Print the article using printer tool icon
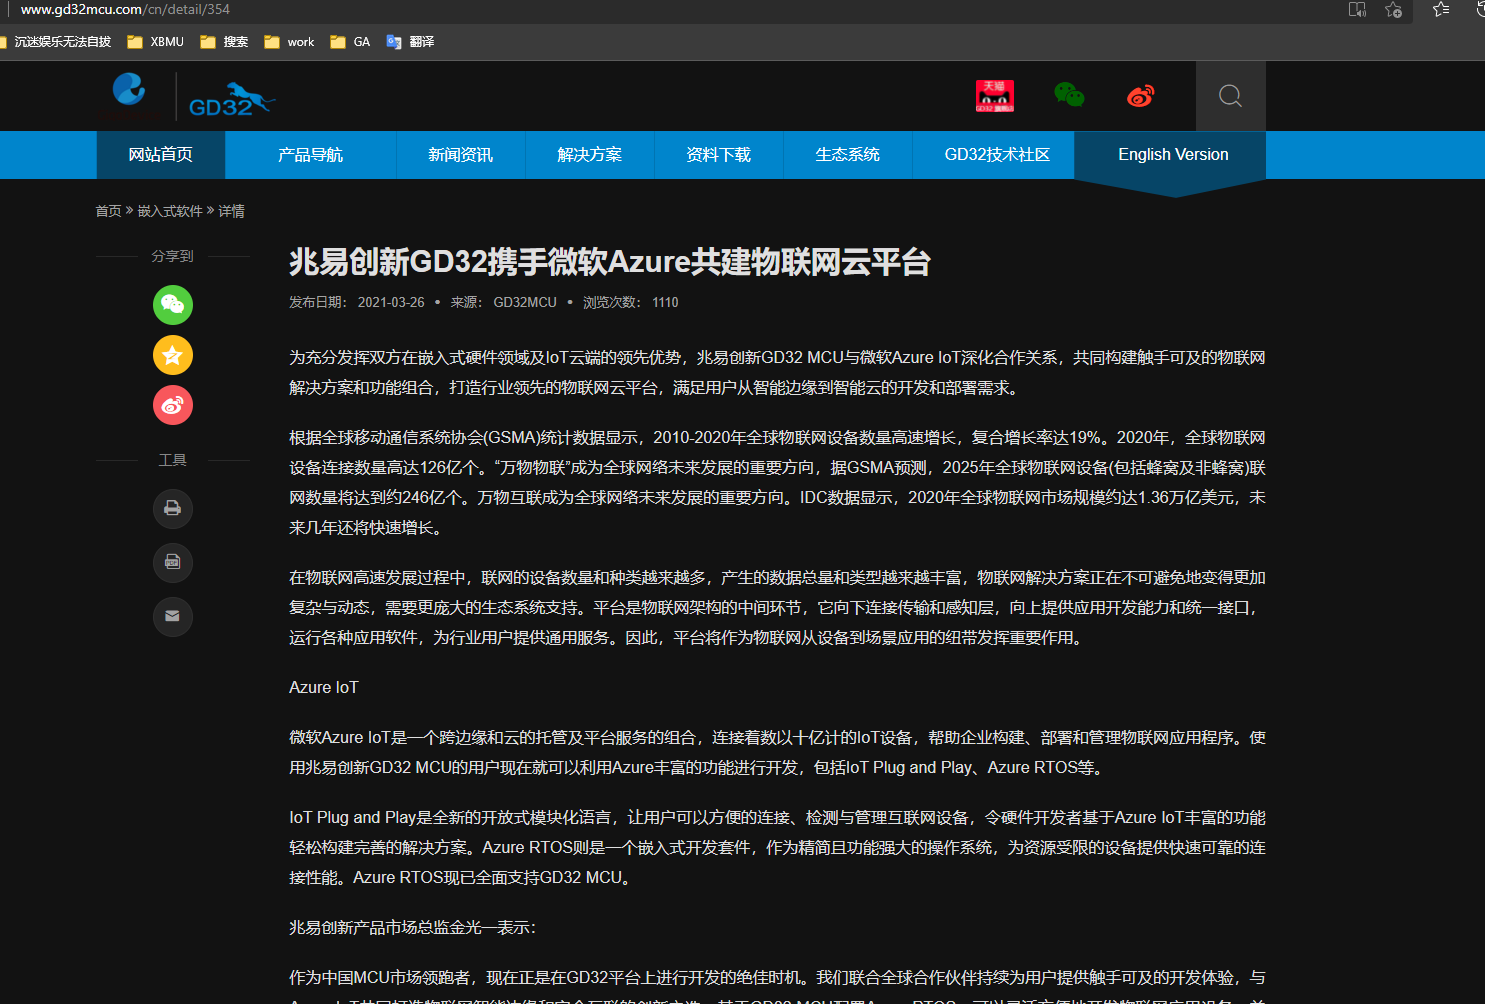 pos(173,508)
